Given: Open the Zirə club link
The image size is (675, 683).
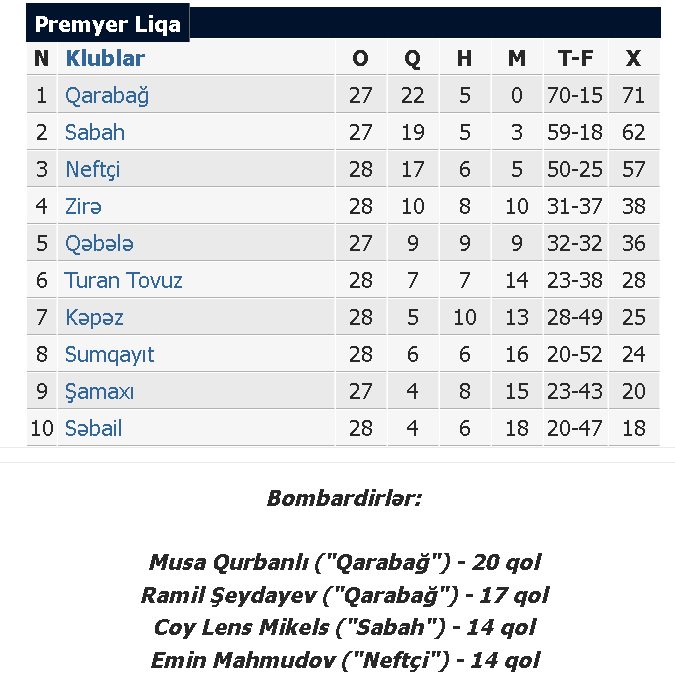Looking at the screenshot, I should click(83, 206).
